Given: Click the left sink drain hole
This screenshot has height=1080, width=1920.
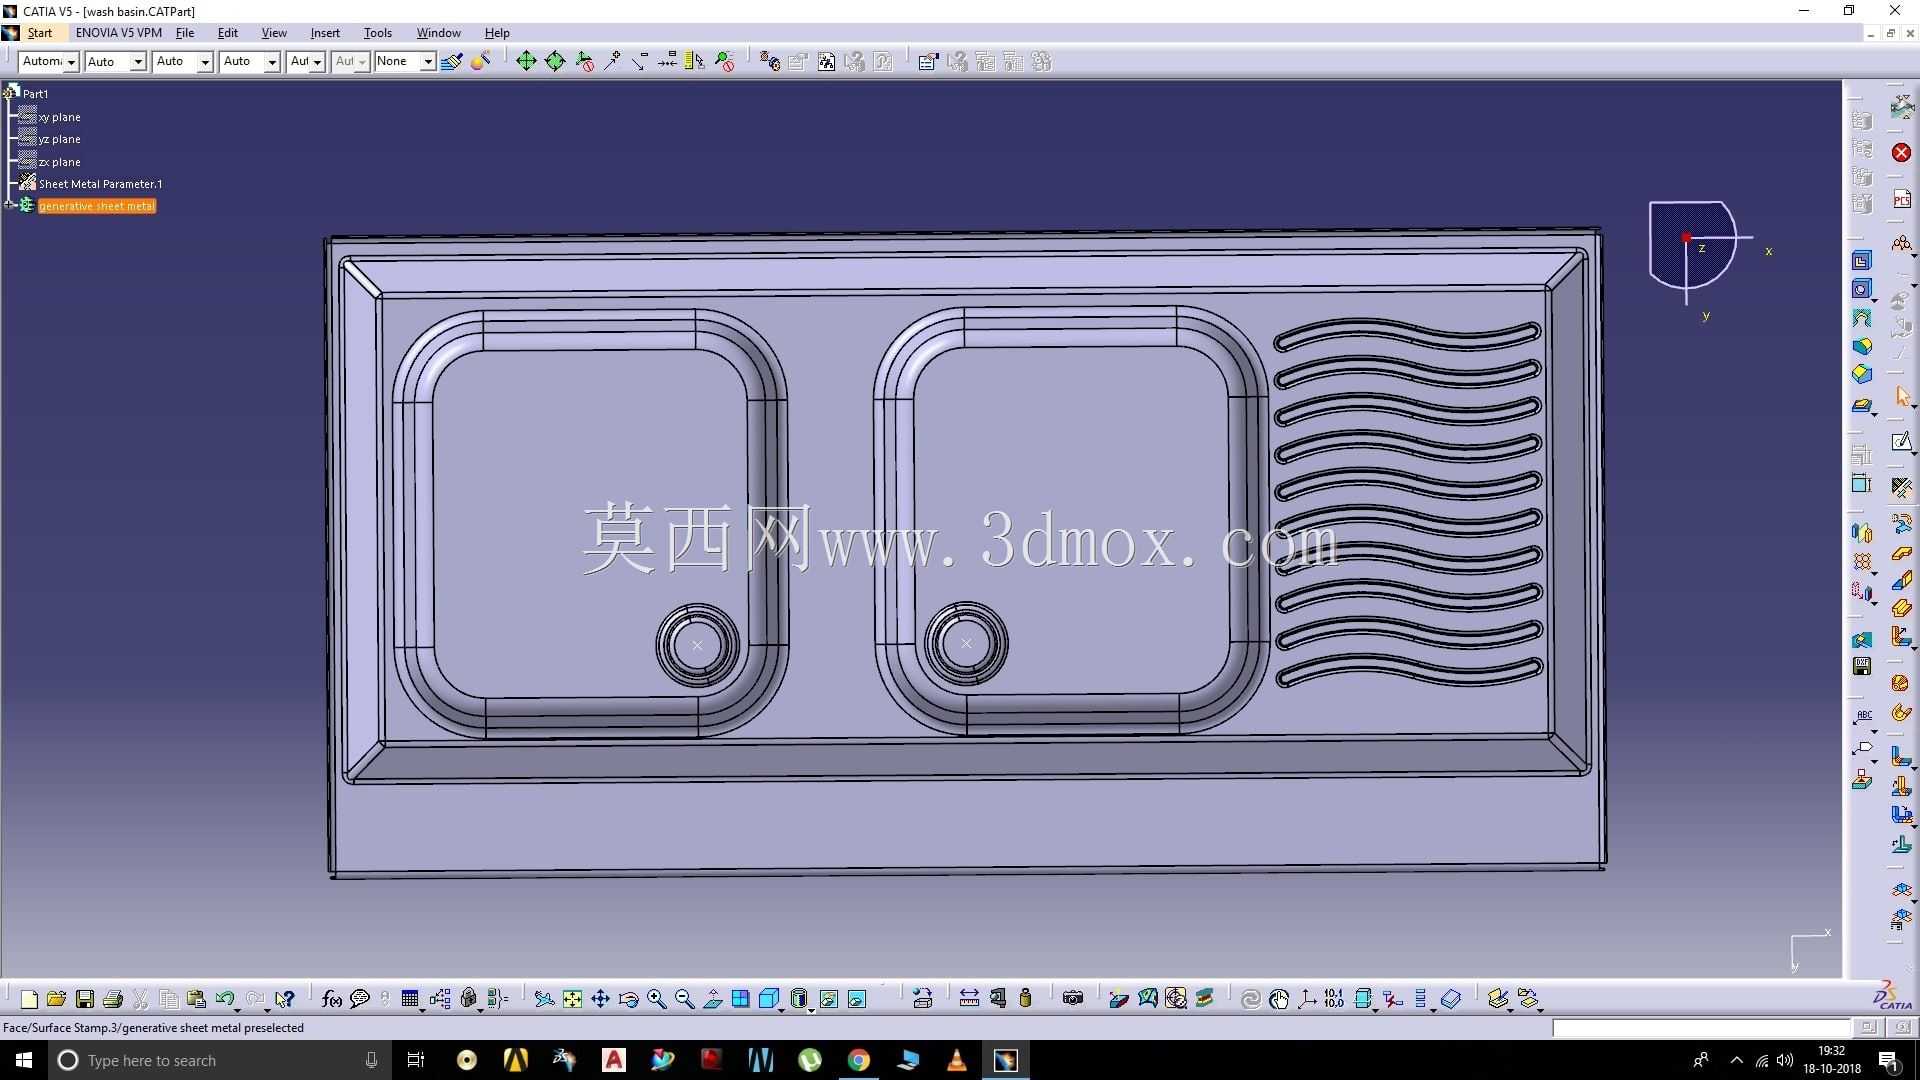Looking at the screenshot, I should (697, 645).
